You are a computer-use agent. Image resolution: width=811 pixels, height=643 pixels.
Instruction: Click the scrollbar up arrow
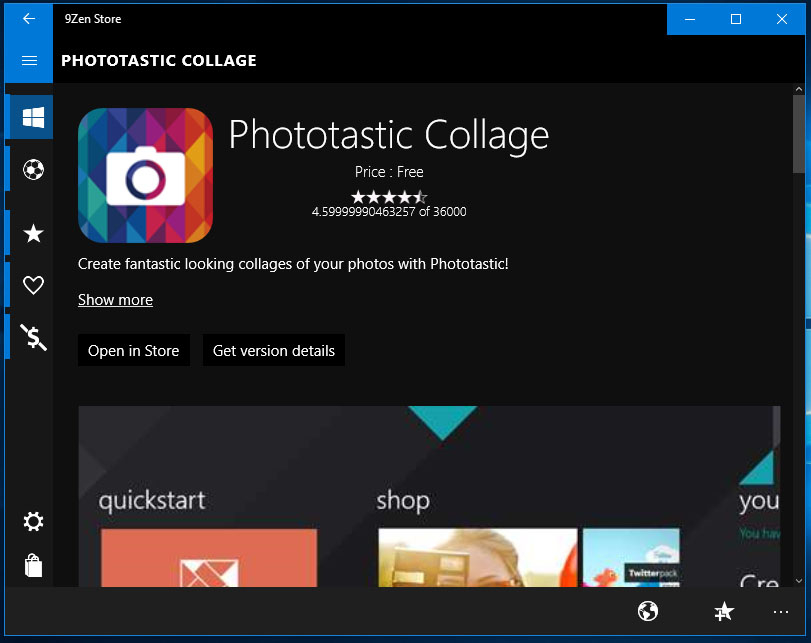799,89
